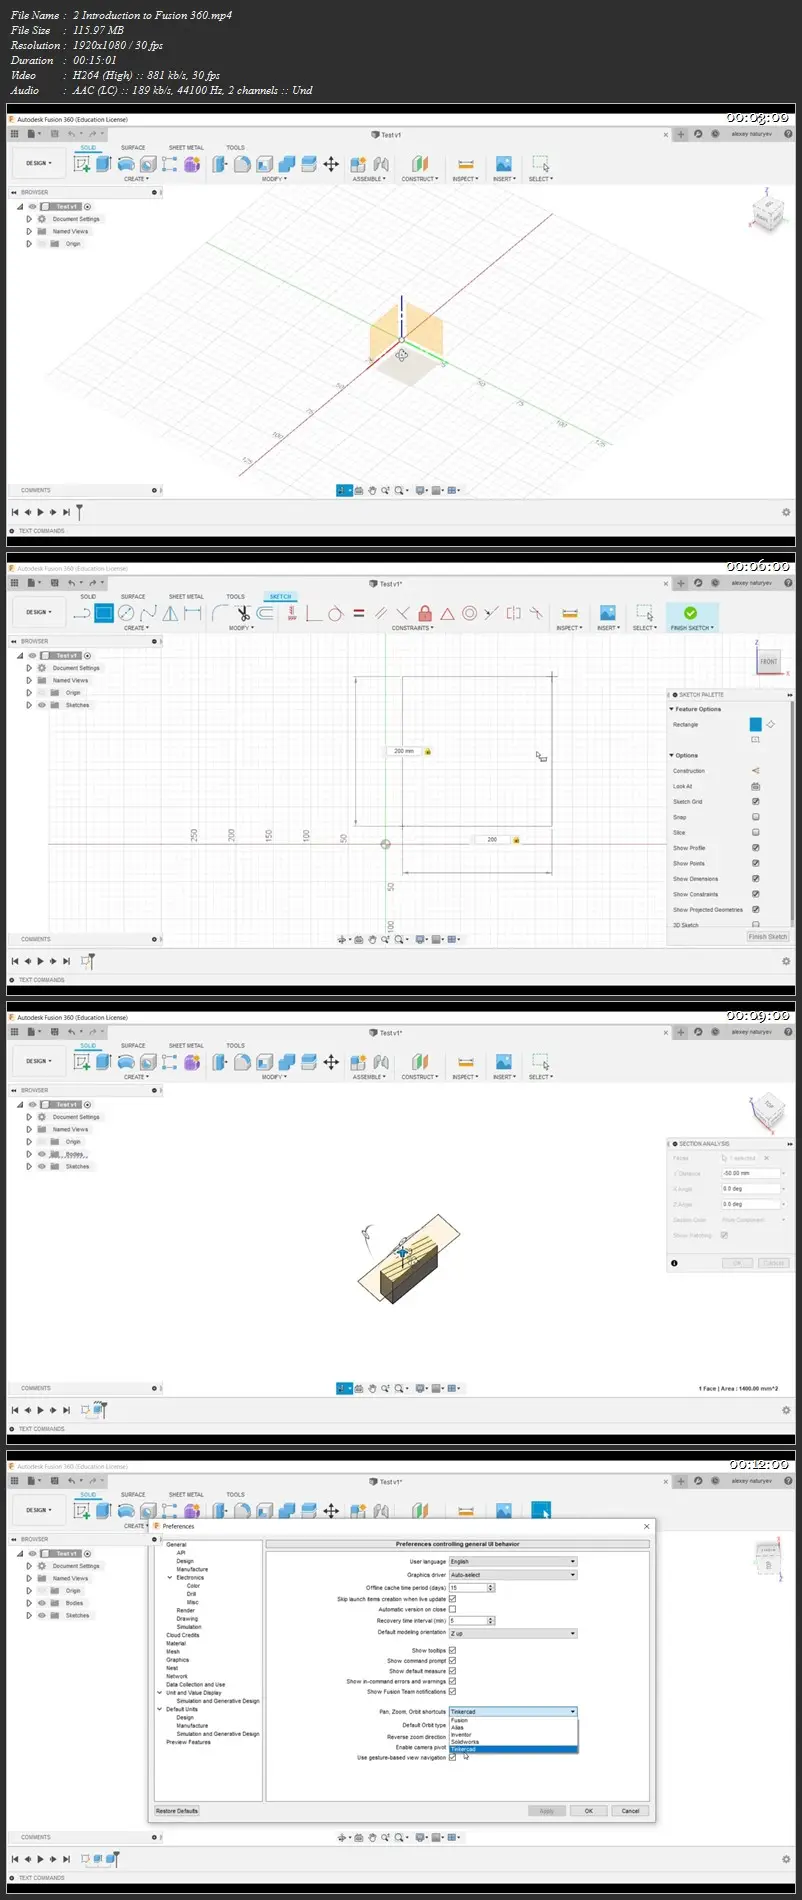Click the ViewCube in first frame
802x1900 pixels.
point(767,213)
